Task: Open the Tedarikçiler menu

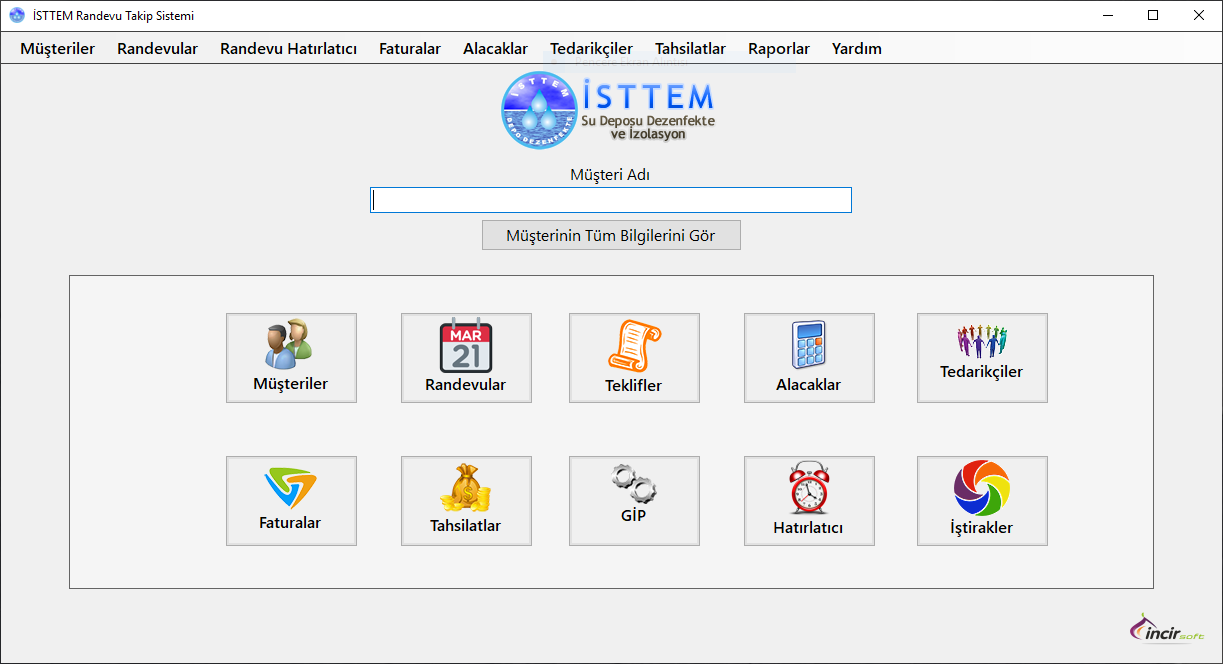Action: 591,48
